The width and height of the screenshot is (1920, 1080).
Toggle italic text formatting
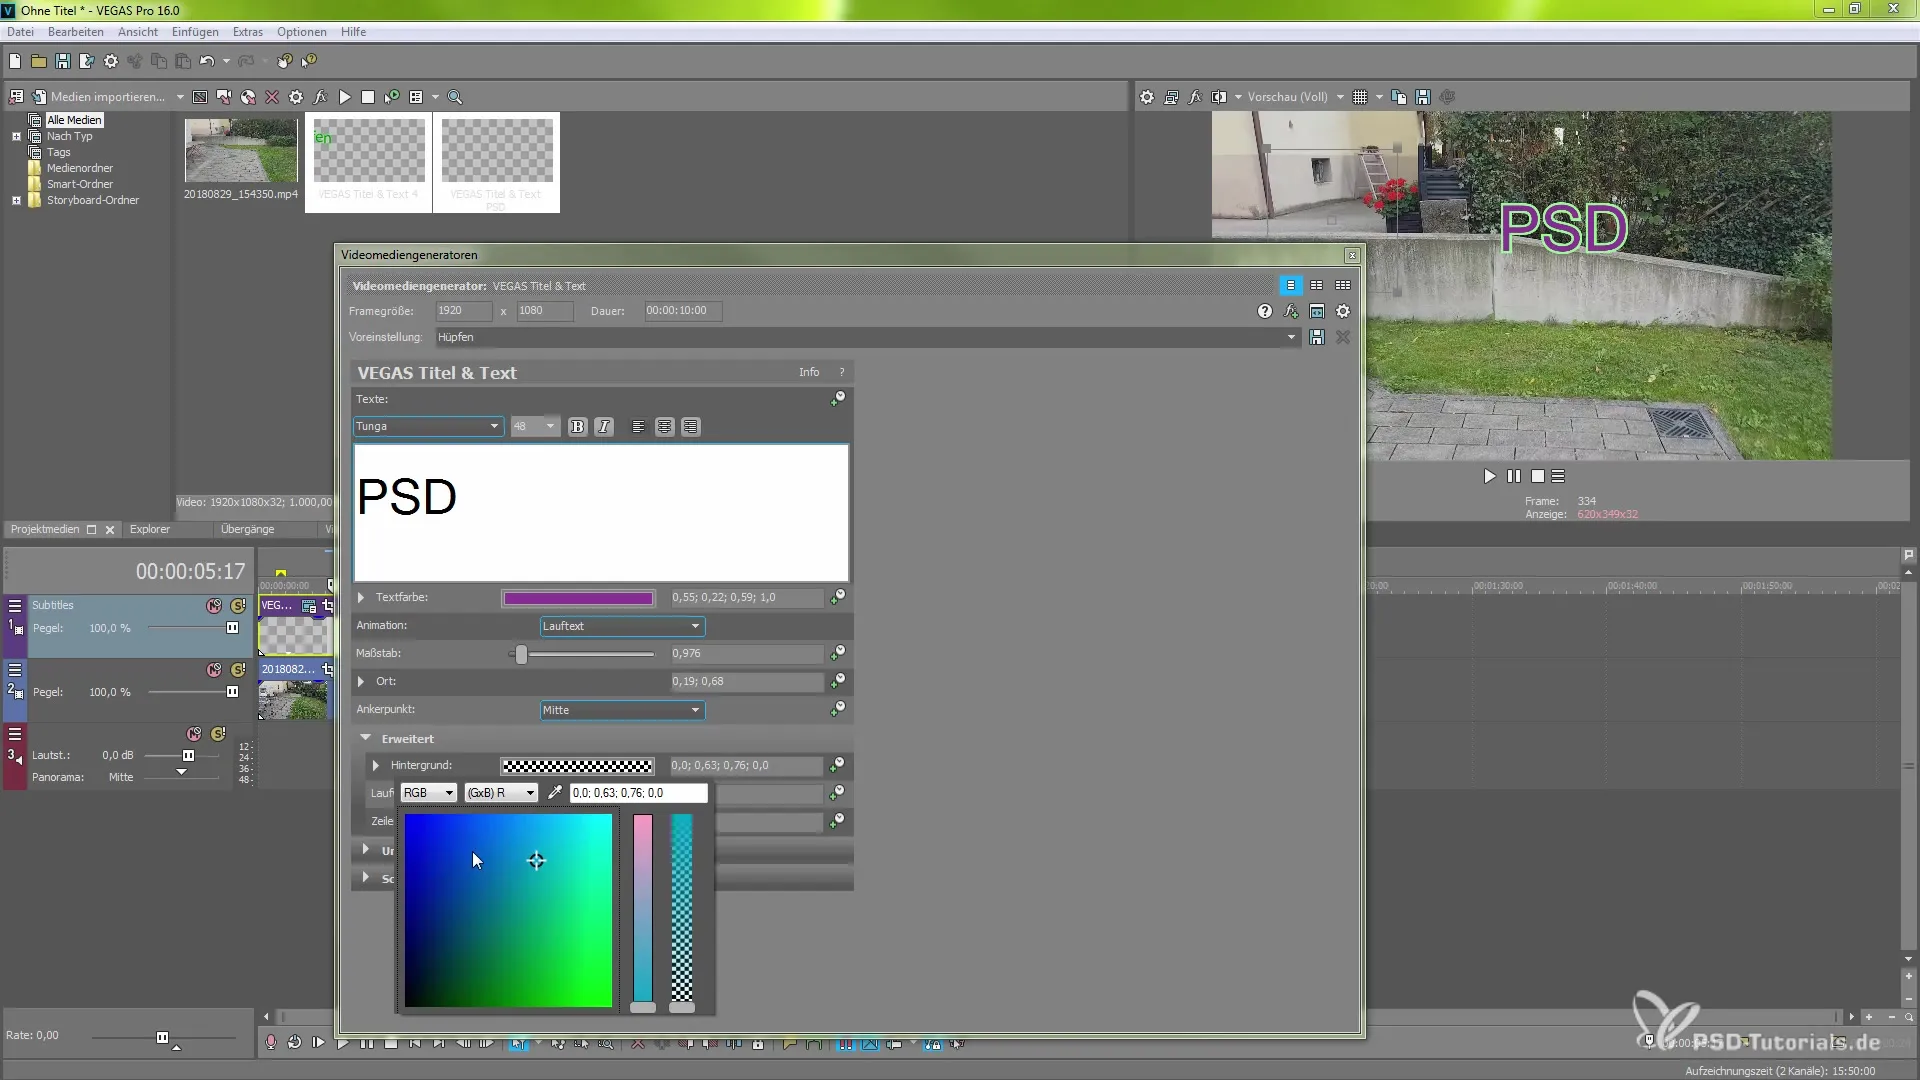(604, 426)
